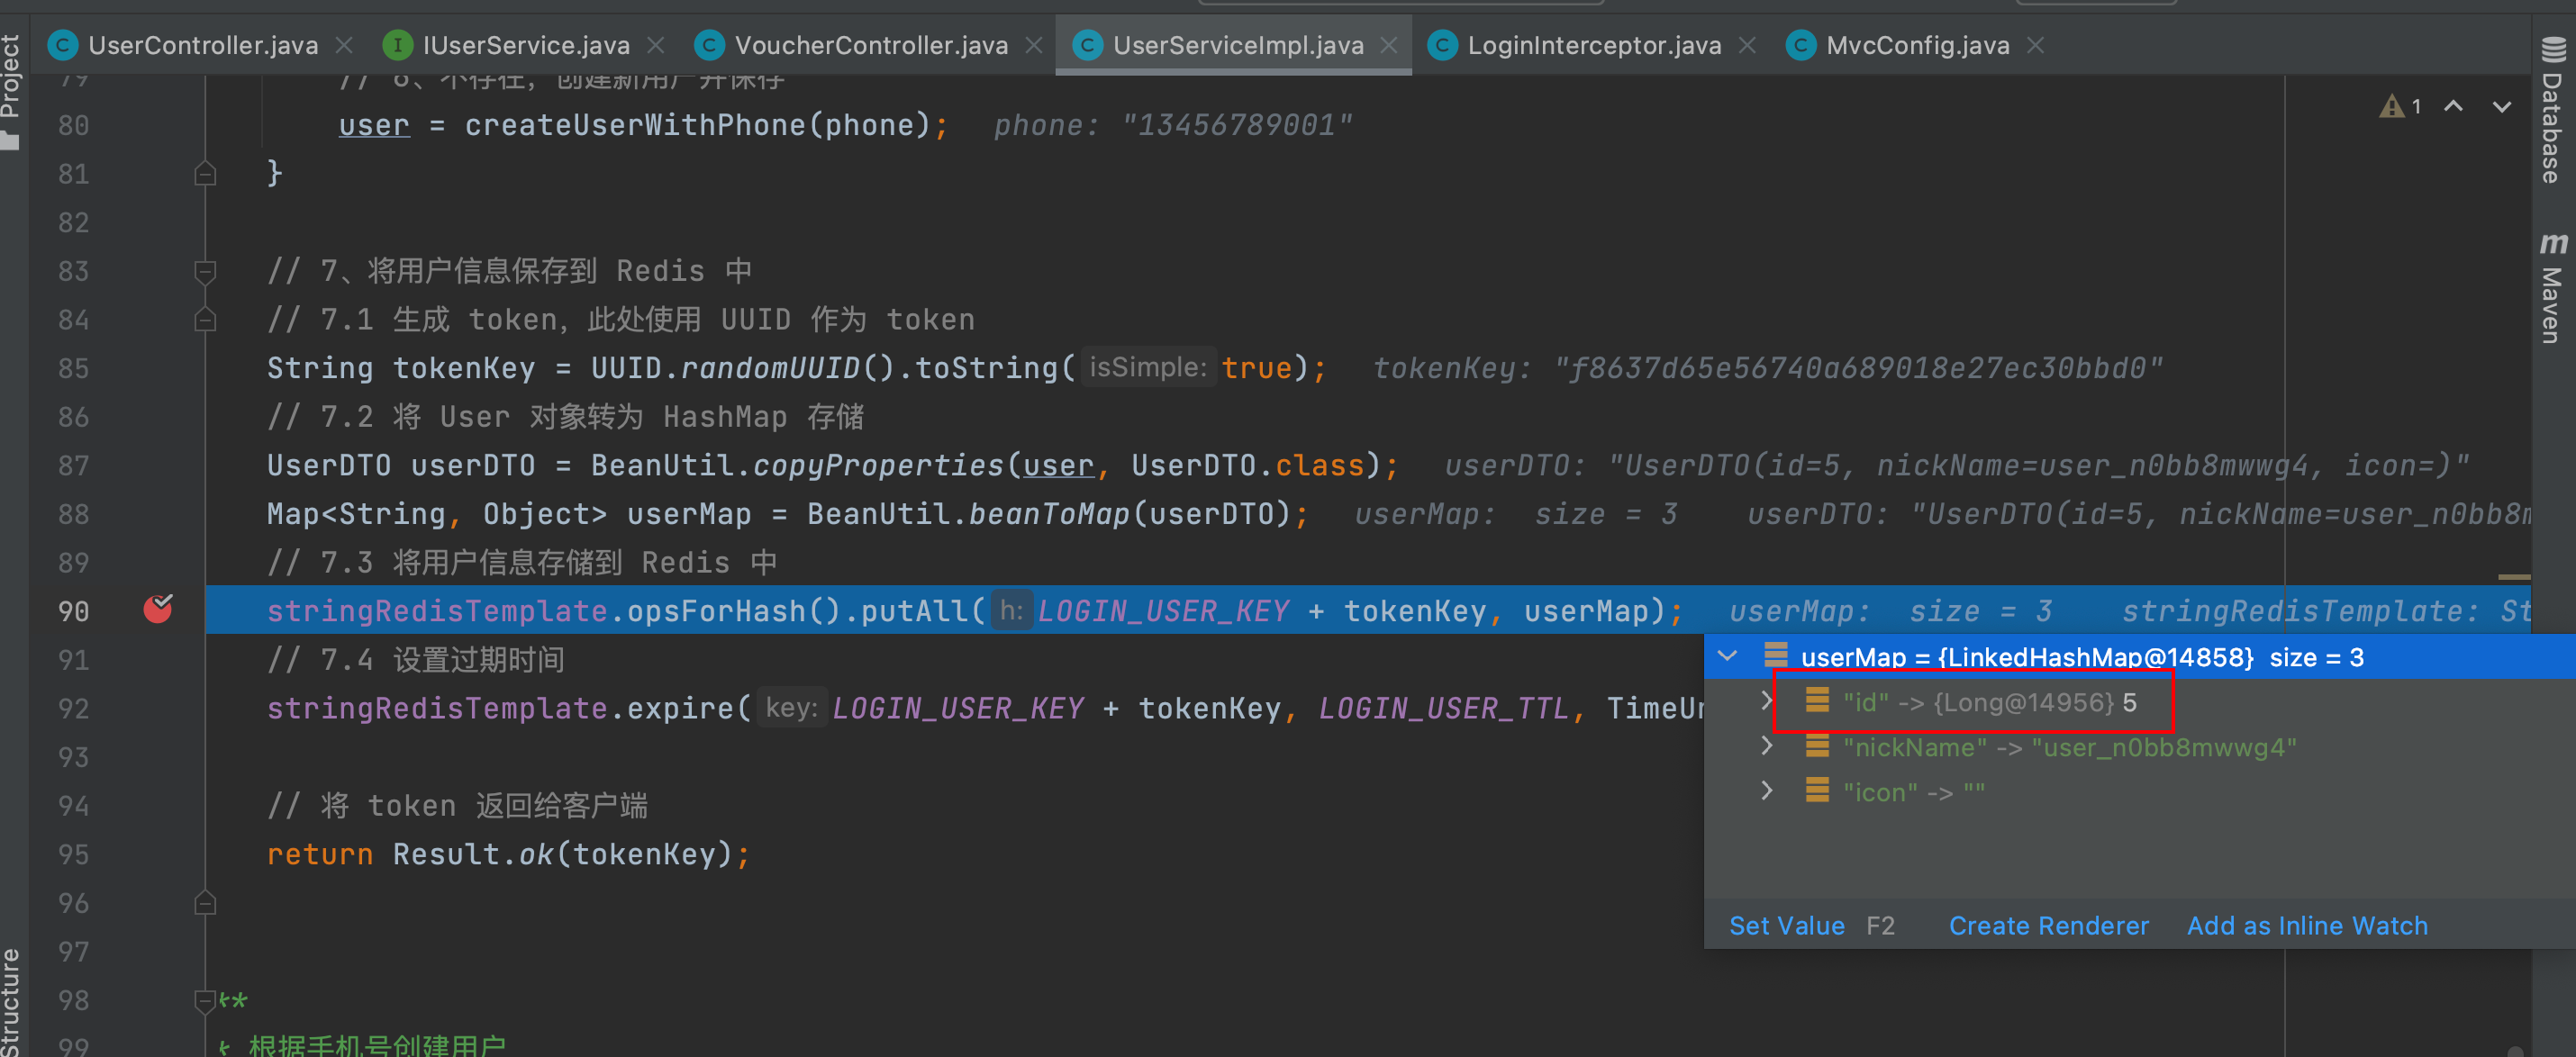
Task: Close the LoginInterceptor.java tab
Action: click(1747, 45)
